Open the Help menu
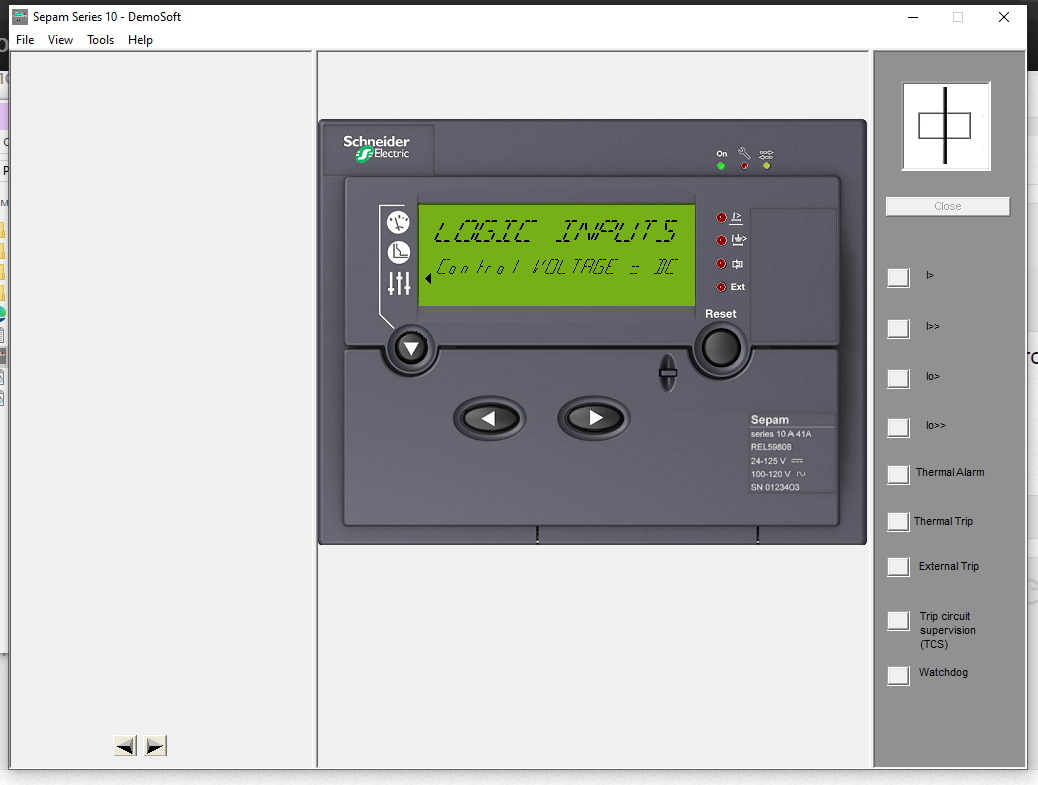The width and height of the screenshot is (1038, 785). (140, 40)
